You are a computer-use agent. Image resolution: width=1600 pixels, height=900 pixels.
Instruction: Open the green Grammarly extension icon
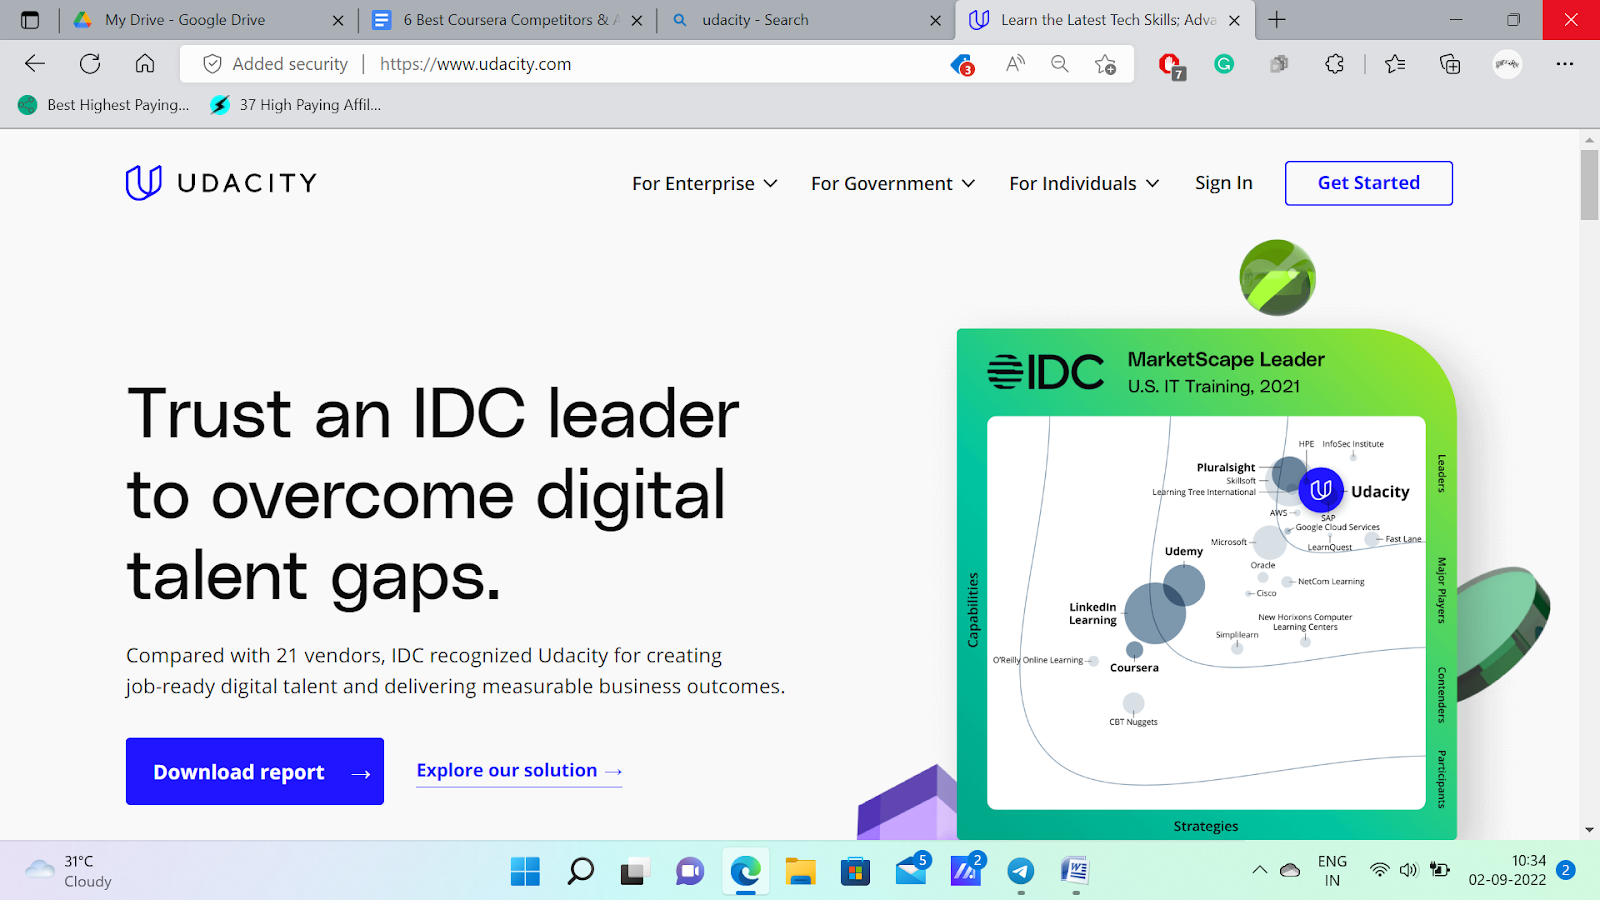point(1224,64)
